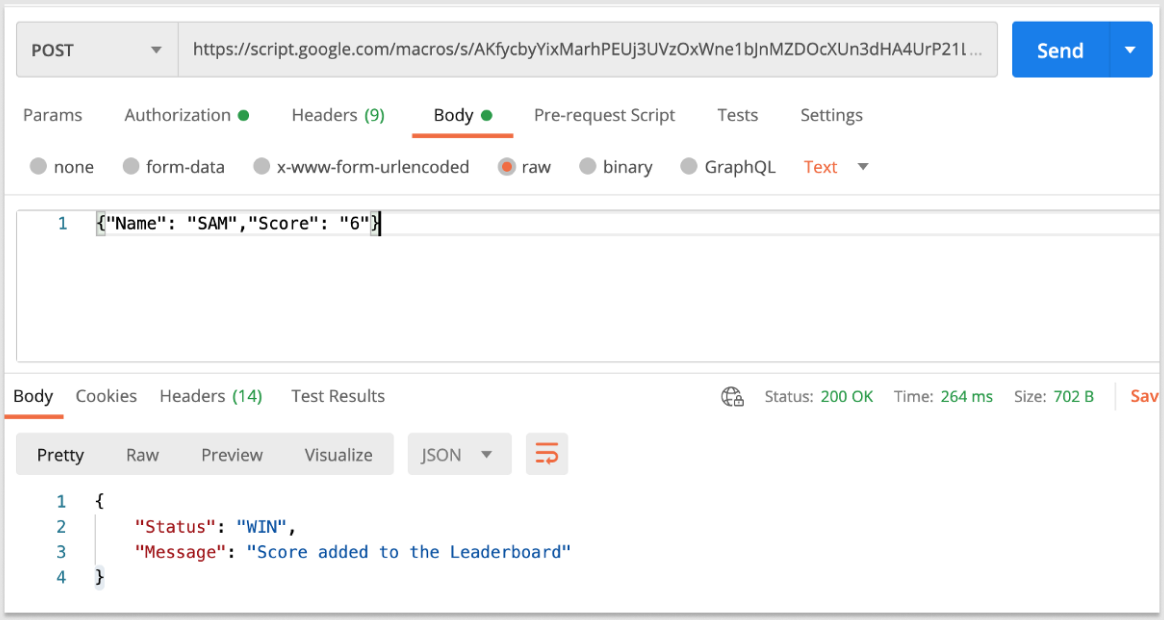Open the POST method dropdown

[97, 50]
